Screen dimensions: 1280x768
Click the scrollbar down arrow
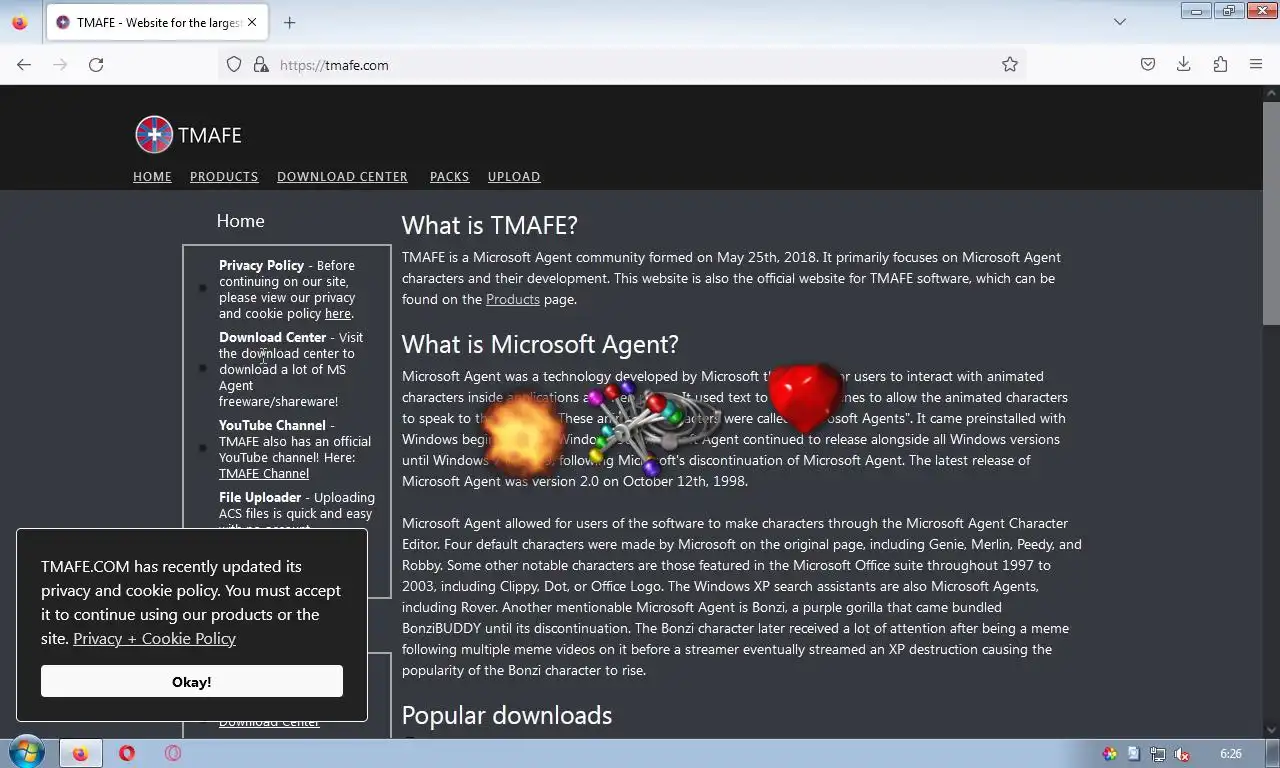click(x=1271, y=730)
